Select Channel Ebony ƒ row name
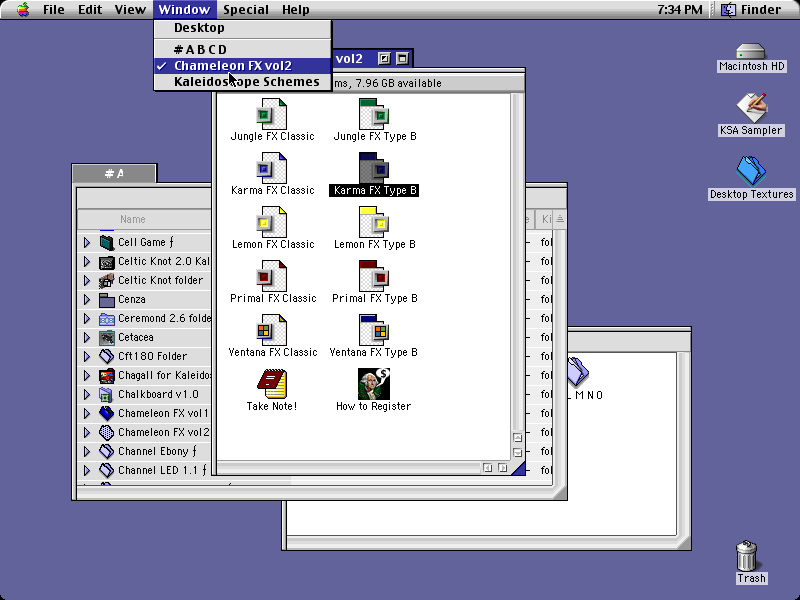The image size is (800, 600). [157, 452]
